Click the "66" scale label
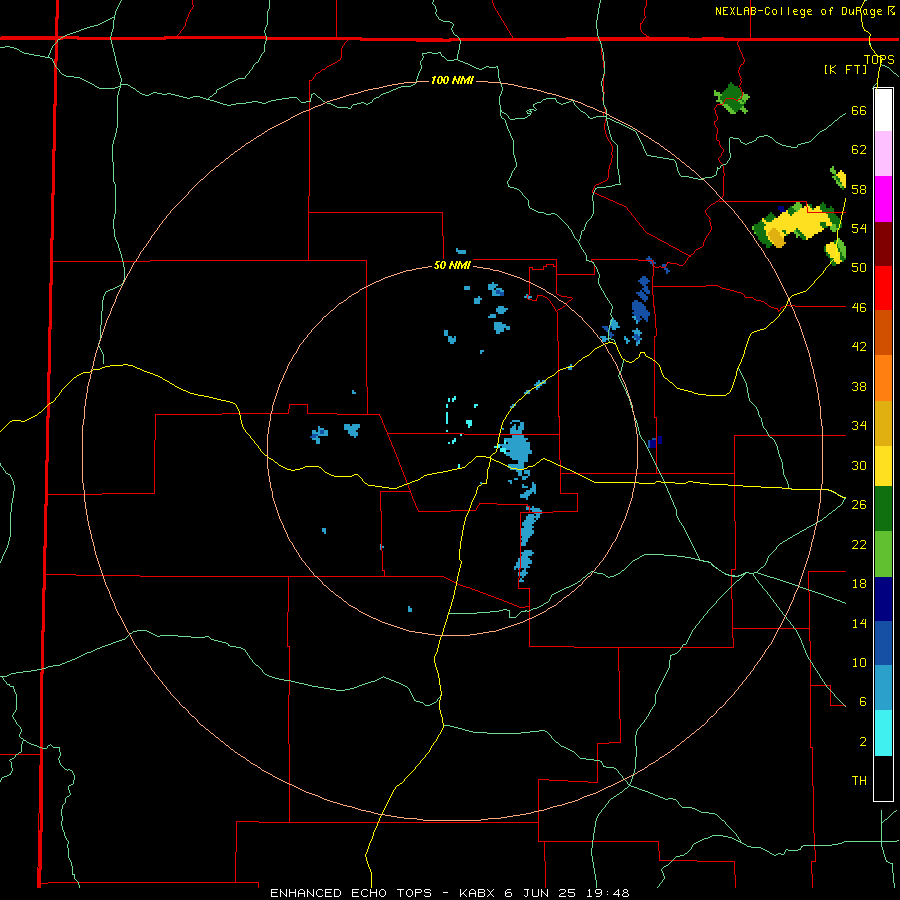Viewport: 900px width, 900px height. [x=859, y=110]
